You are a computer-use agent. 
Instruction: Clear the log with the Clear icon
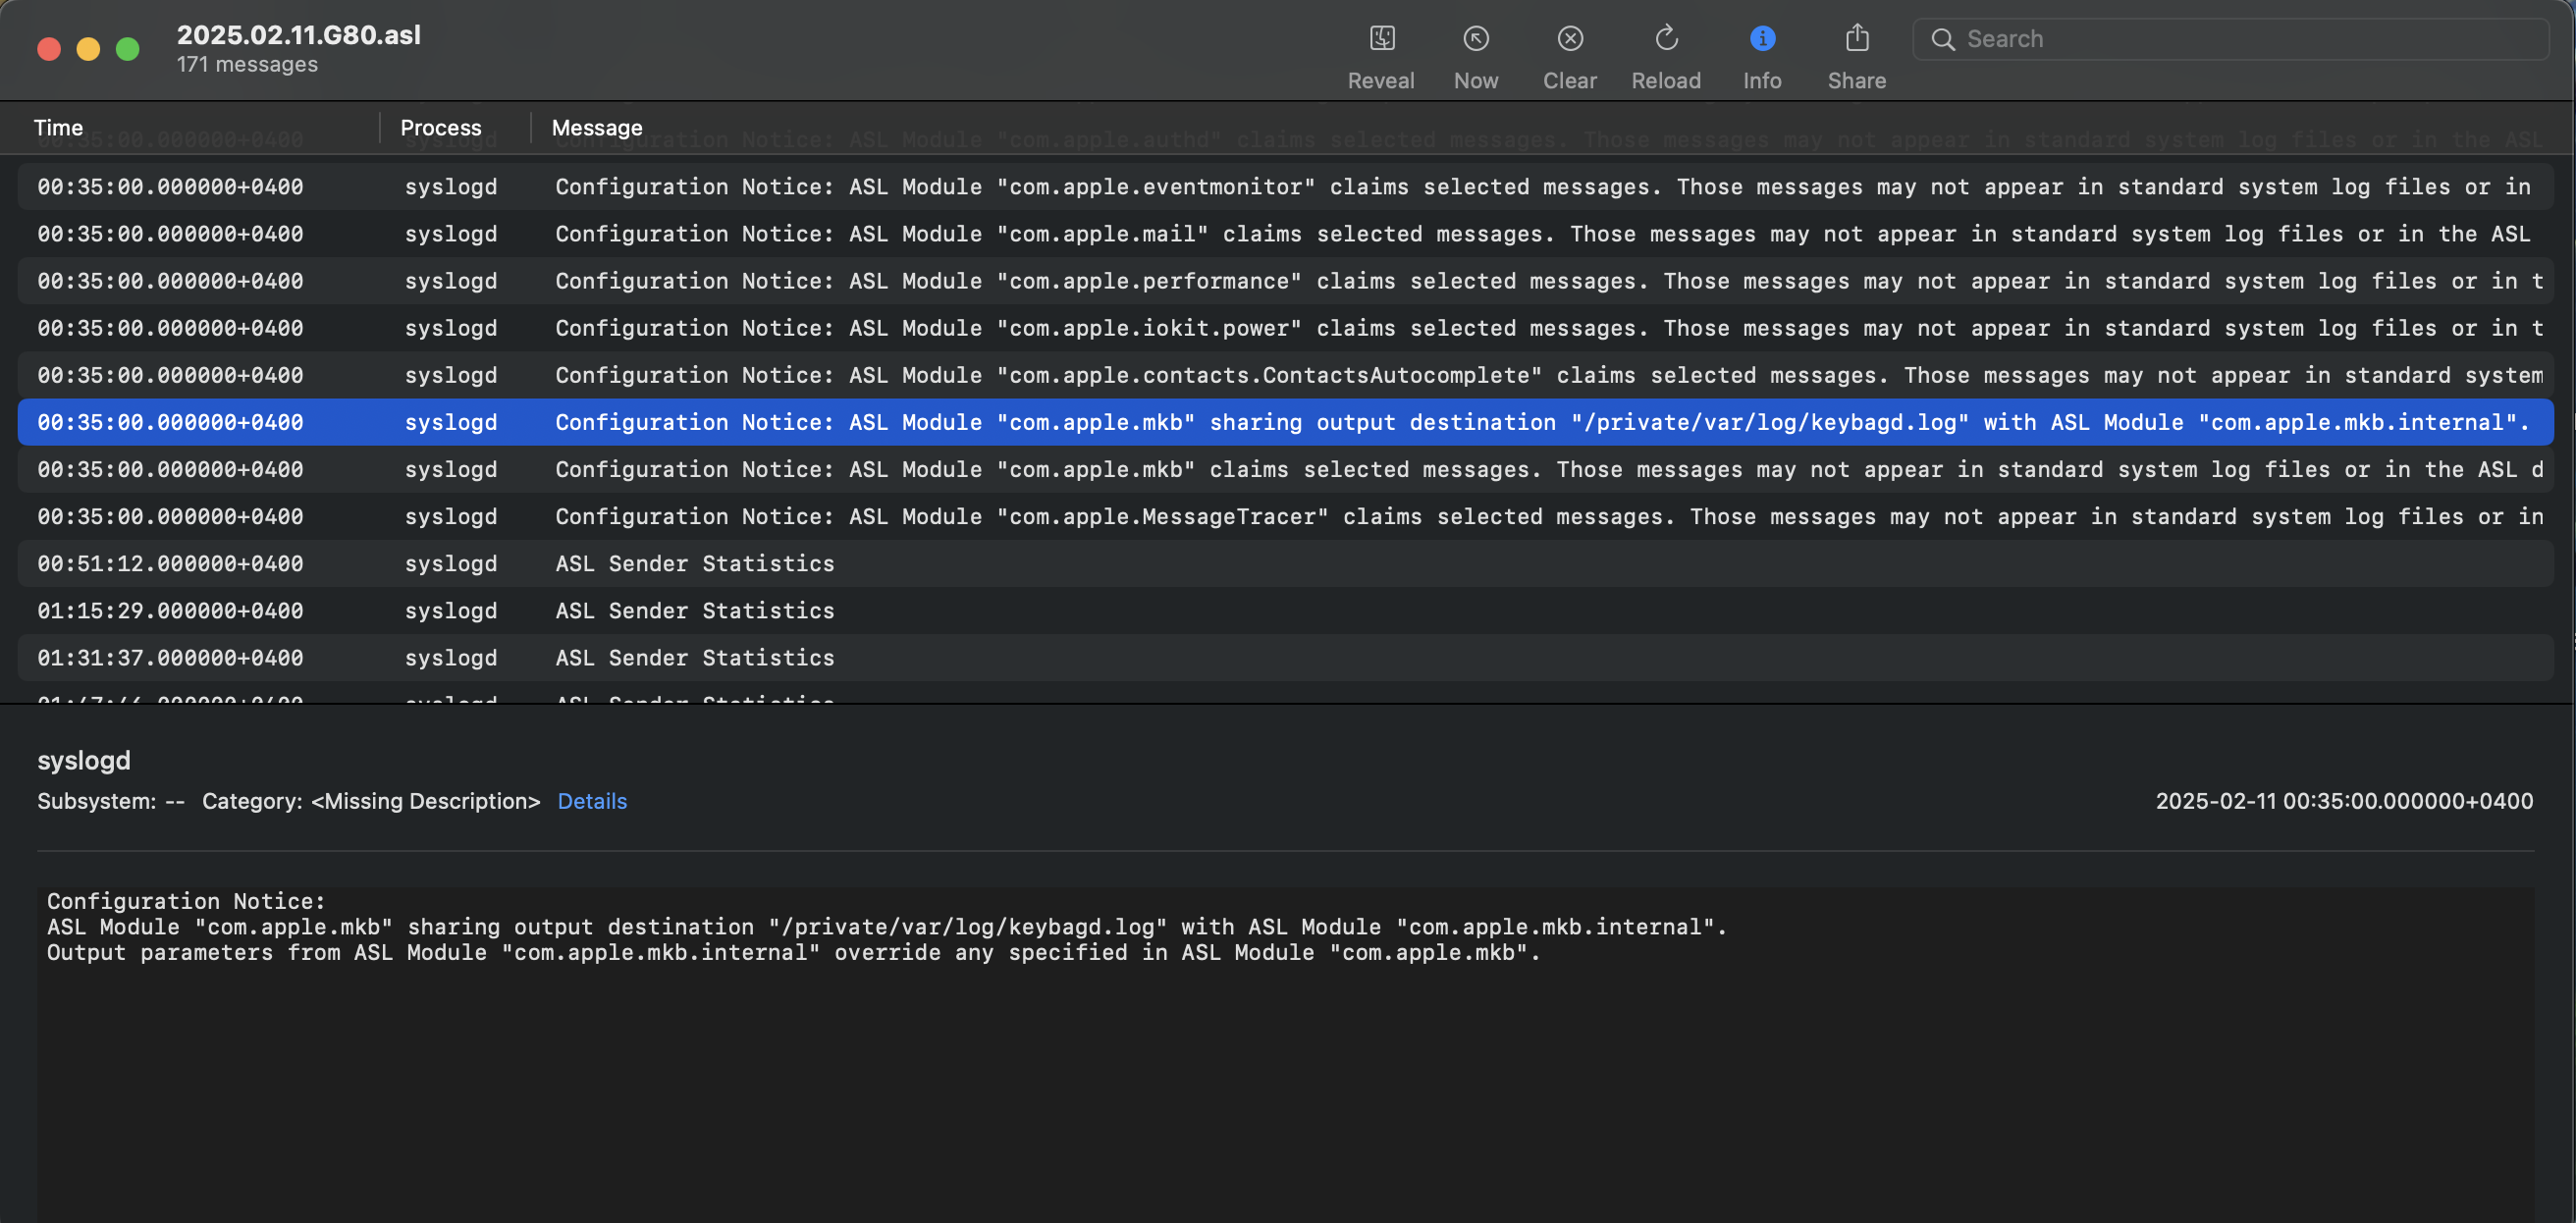pyautogui.click(x=1570, y=39)
